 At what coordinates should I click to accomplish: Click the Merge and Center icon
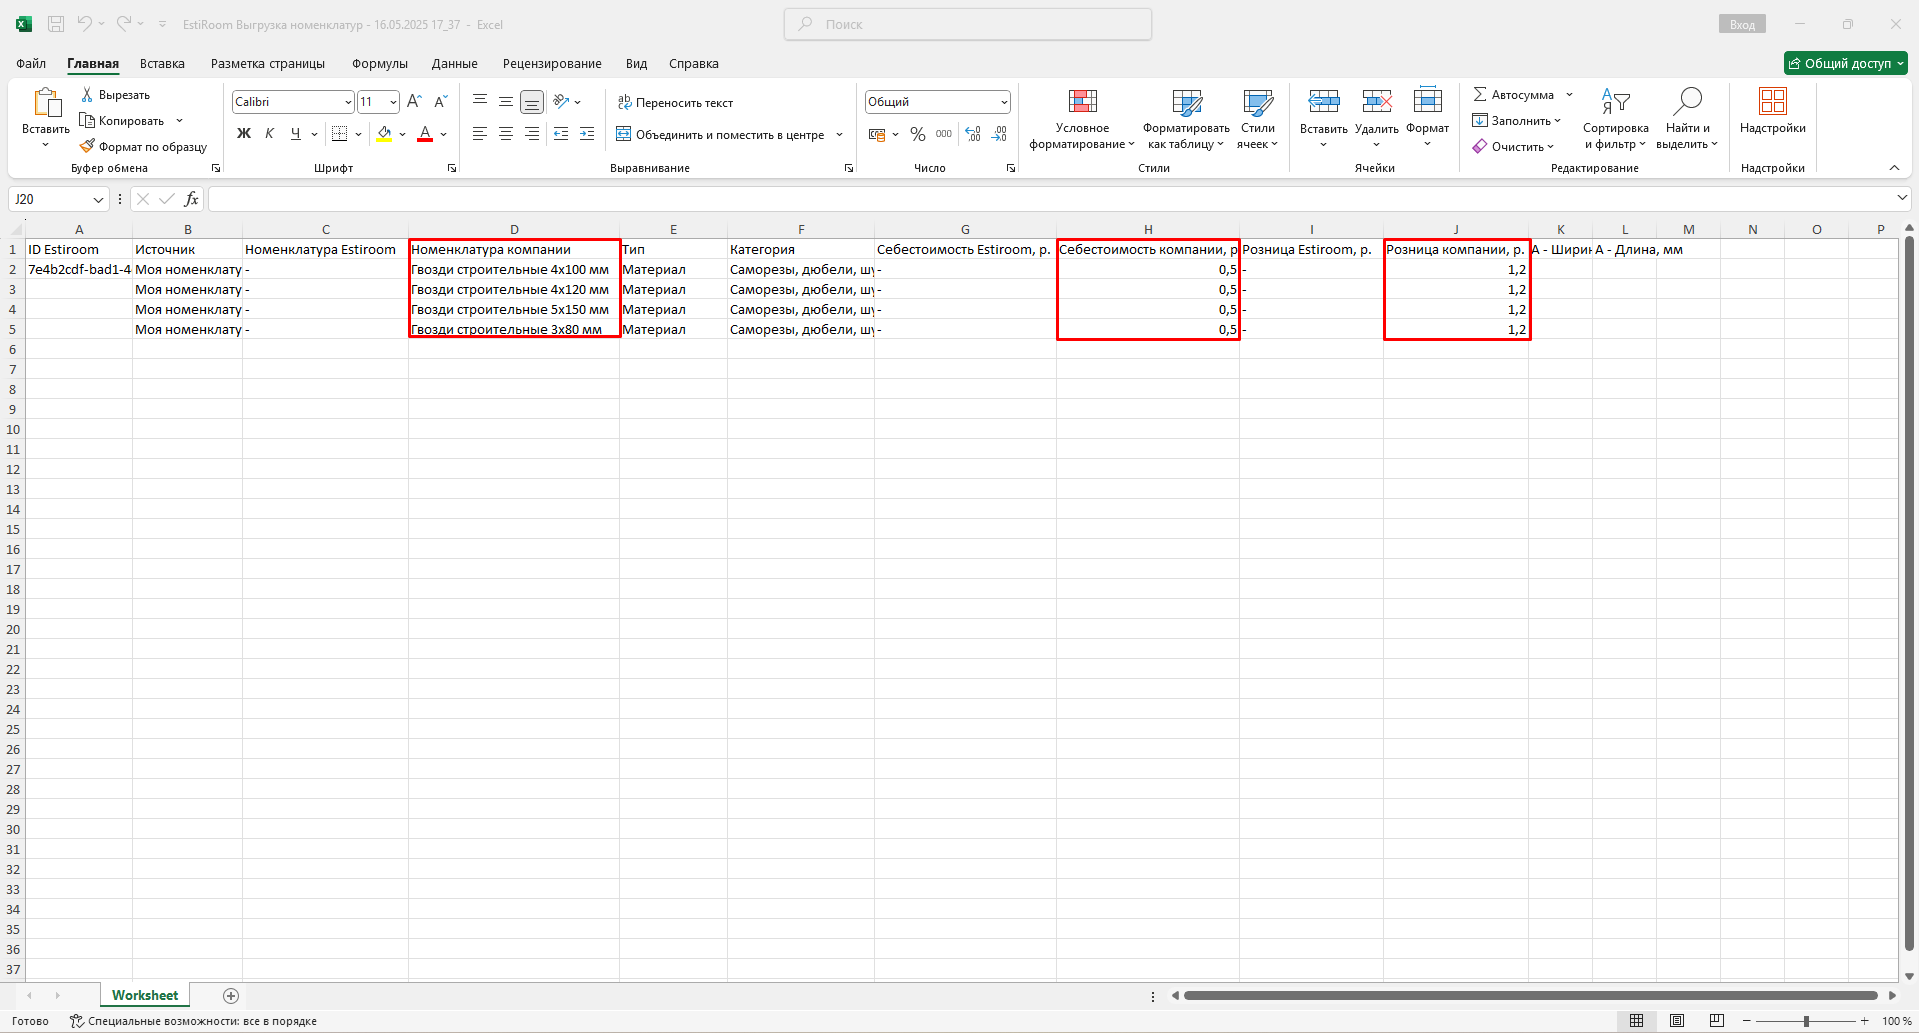[623, 134]
